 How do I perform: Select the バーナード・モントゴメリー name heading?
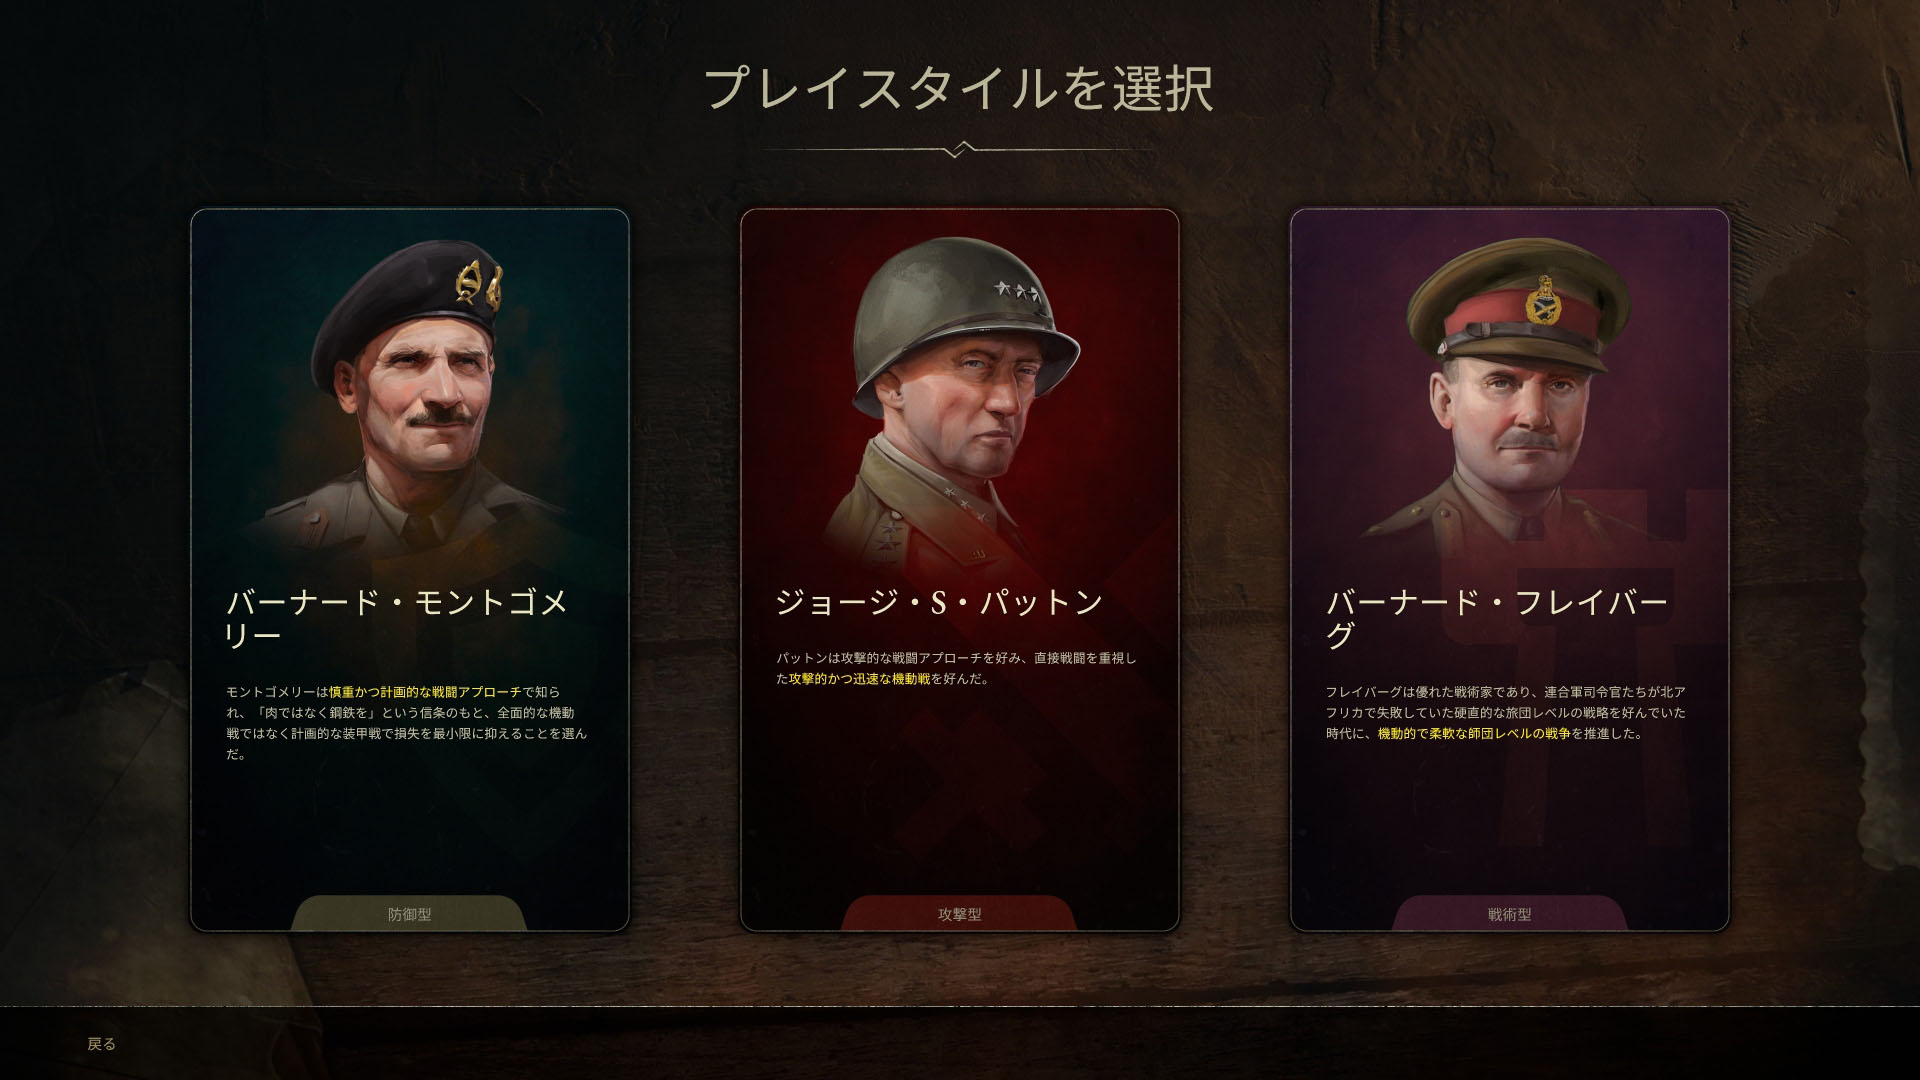397,618
